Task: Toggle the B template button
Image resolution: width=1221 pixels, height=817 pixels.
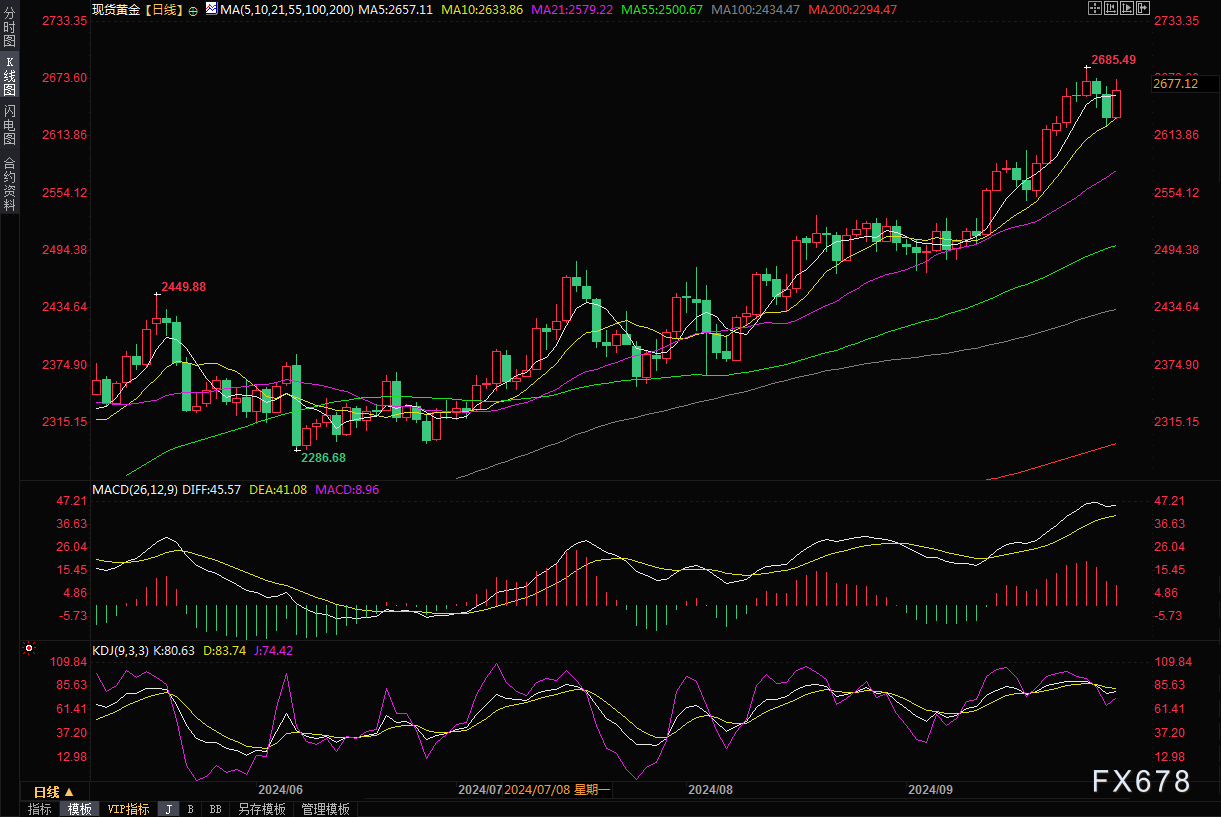Action: [190, 809]
